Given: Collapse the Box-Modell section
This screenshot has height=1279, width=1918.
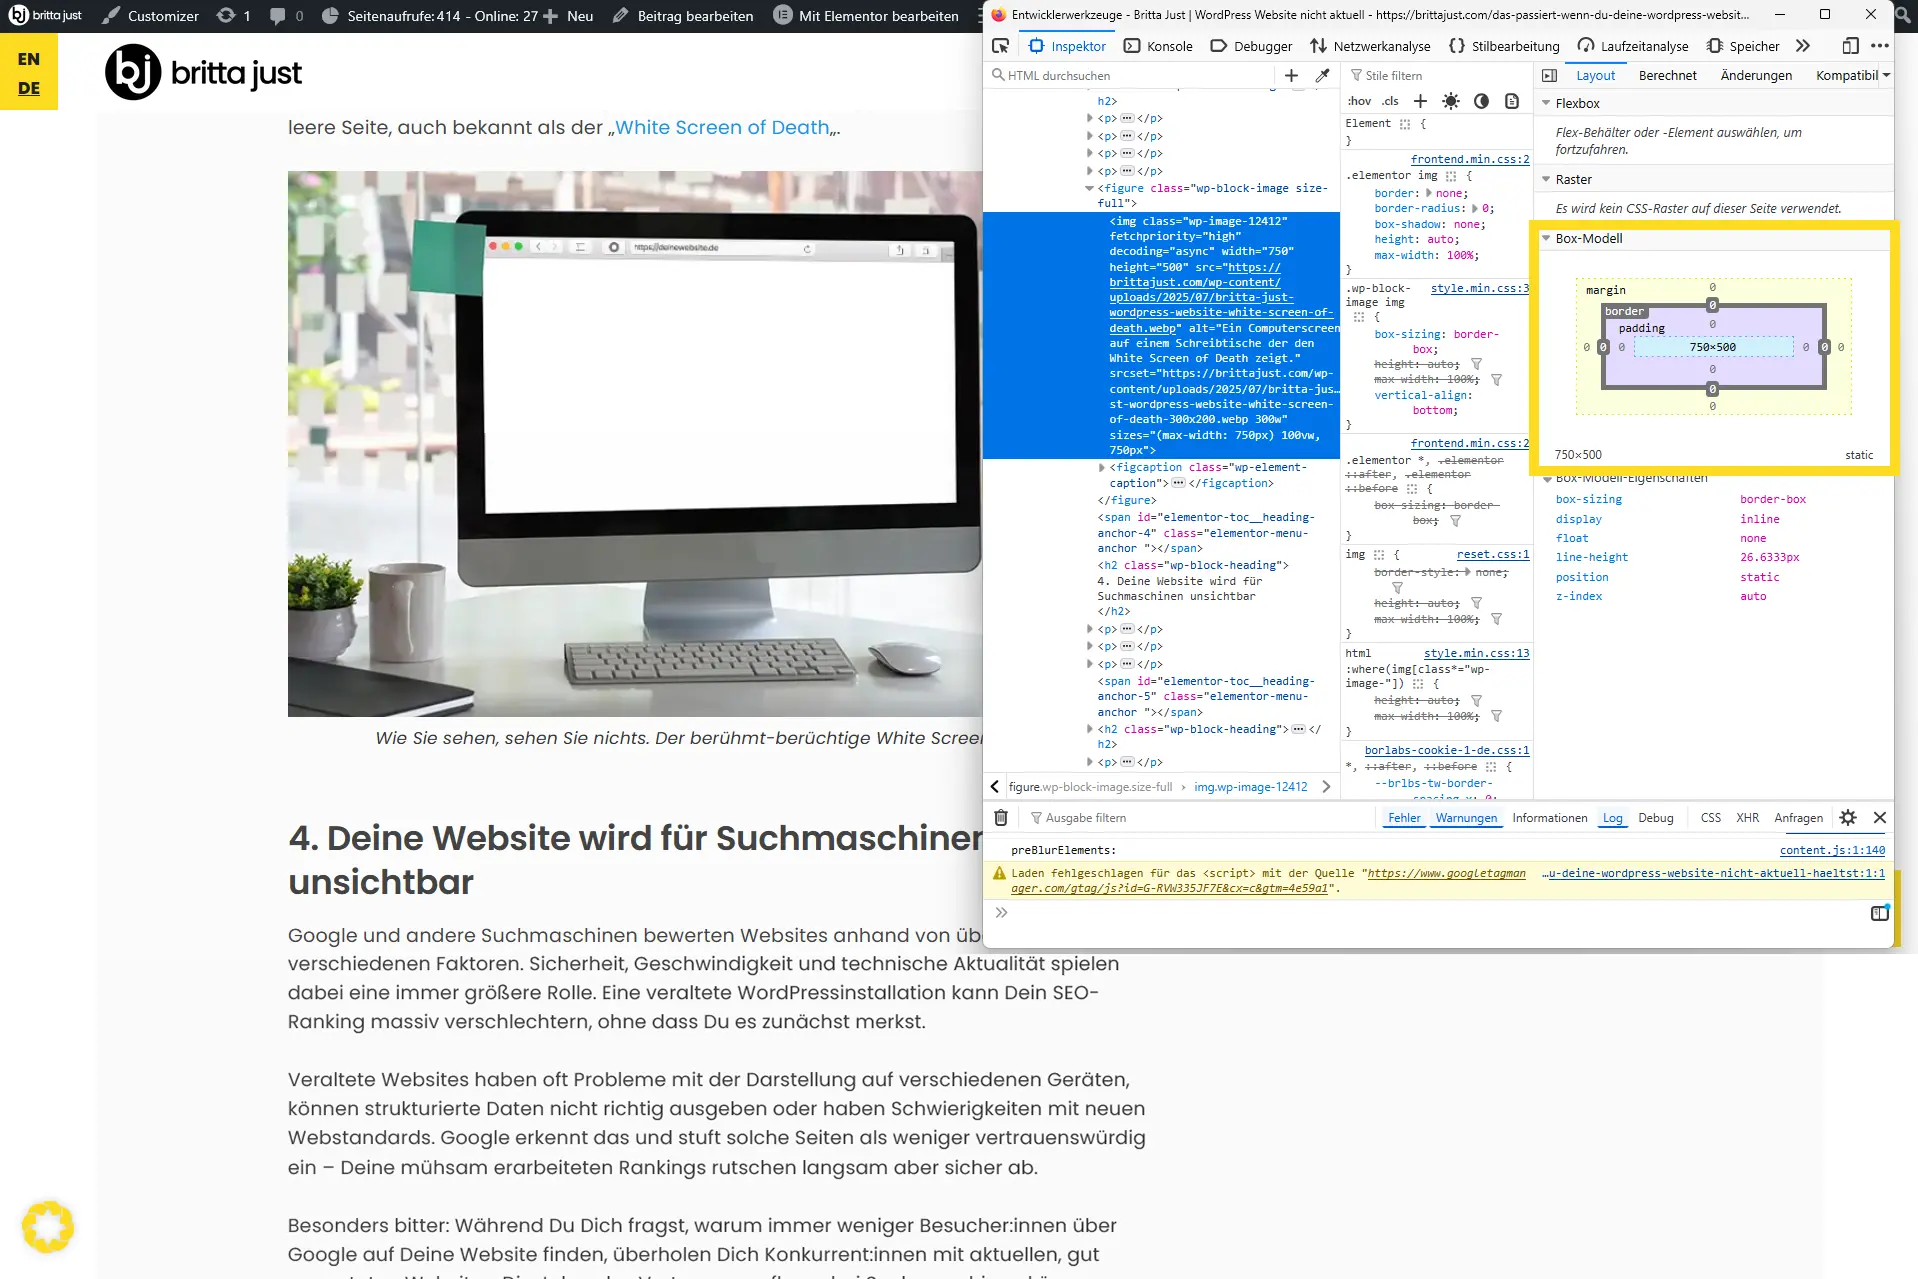Looking at the screenshot, I should click(1546, 238).
